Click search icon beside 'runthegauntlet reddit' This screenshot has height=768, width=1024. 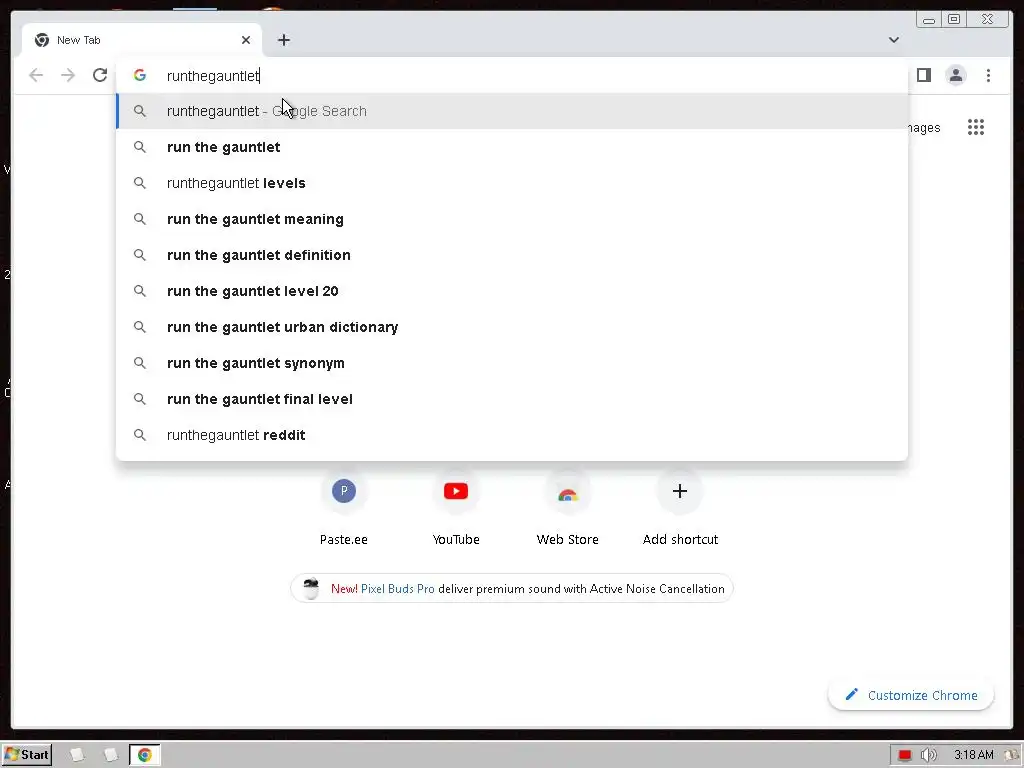point(140,434)
